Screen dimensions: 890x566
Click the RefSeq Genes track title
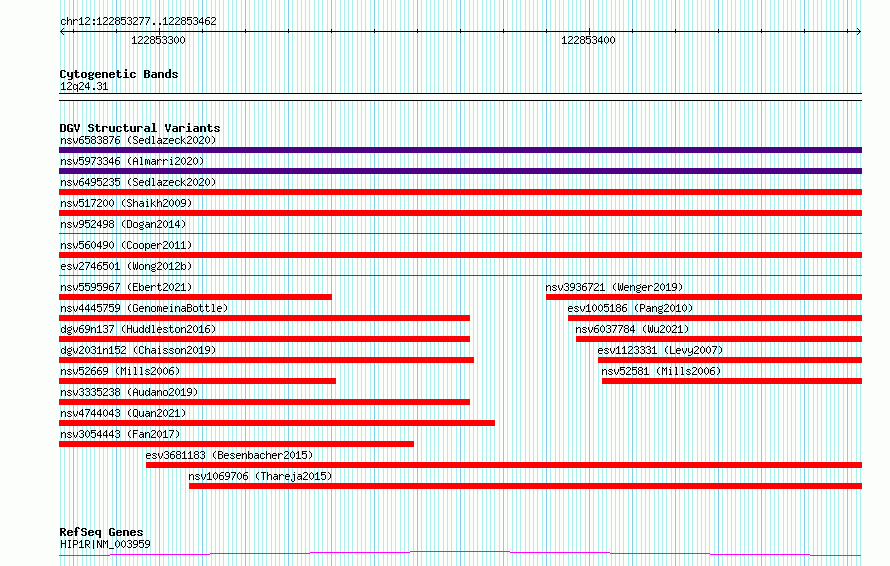point(102,532)
